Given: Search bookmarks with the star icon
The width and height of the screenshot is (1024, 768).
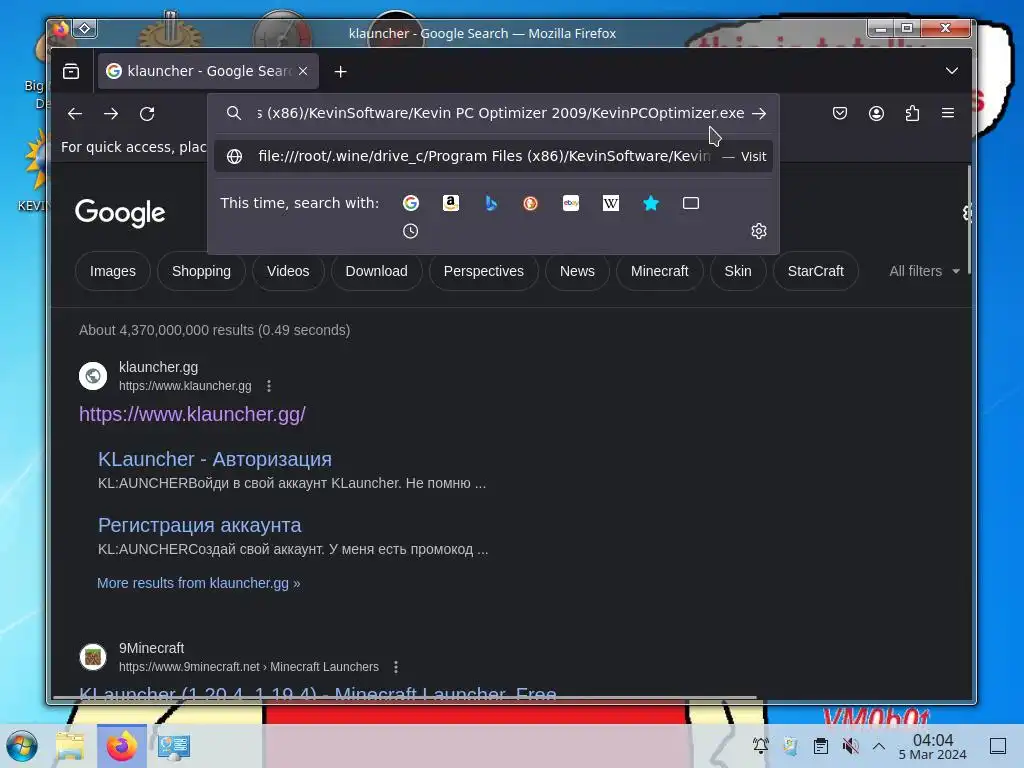Looking at the screenshot, I should [650, 203].
